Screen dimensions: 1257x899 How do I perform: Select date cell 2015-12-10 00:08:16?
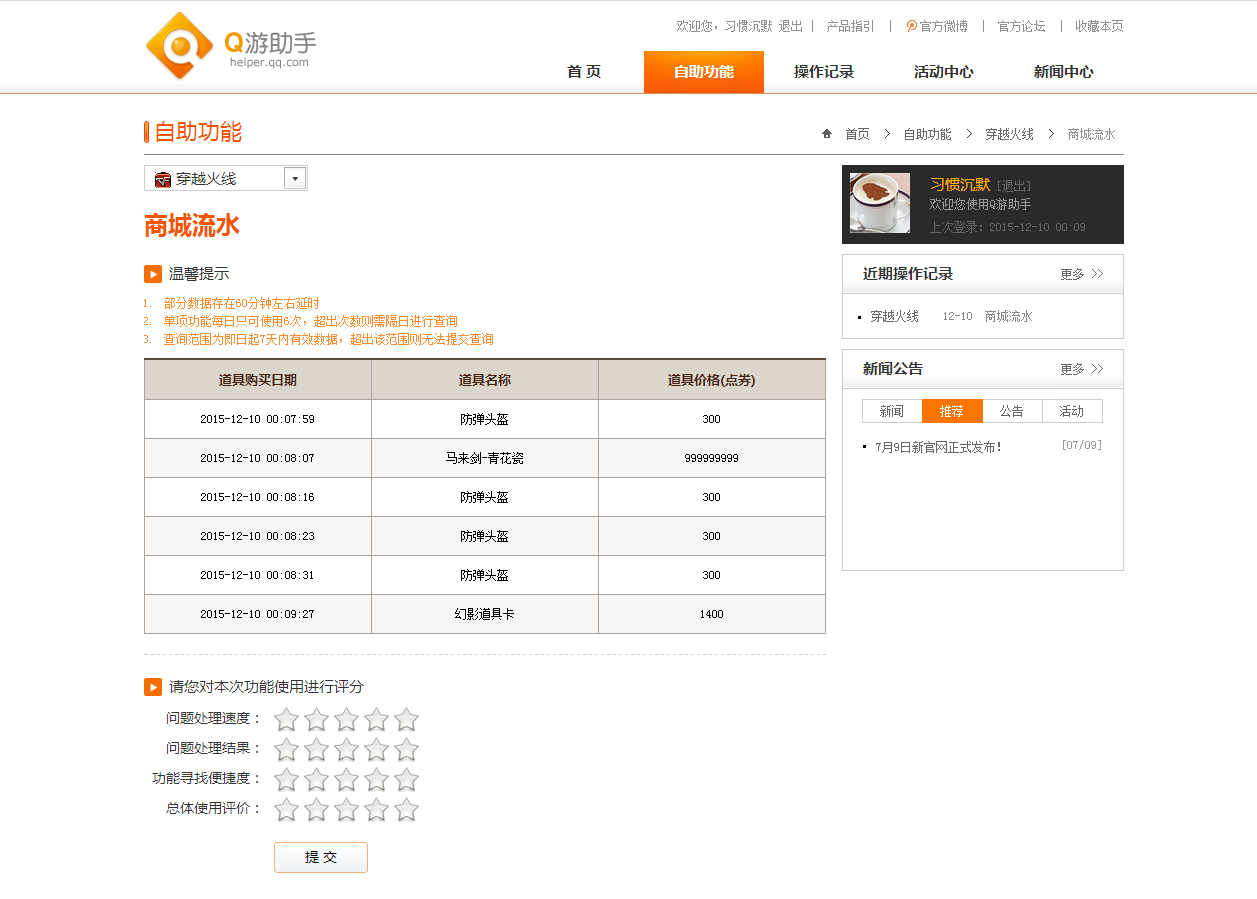(258, 497)
